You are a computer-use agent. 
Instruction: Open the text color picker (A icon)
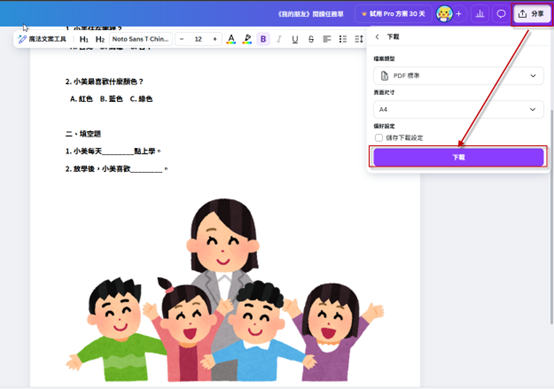pyautogui.click(x=231, y=39)
